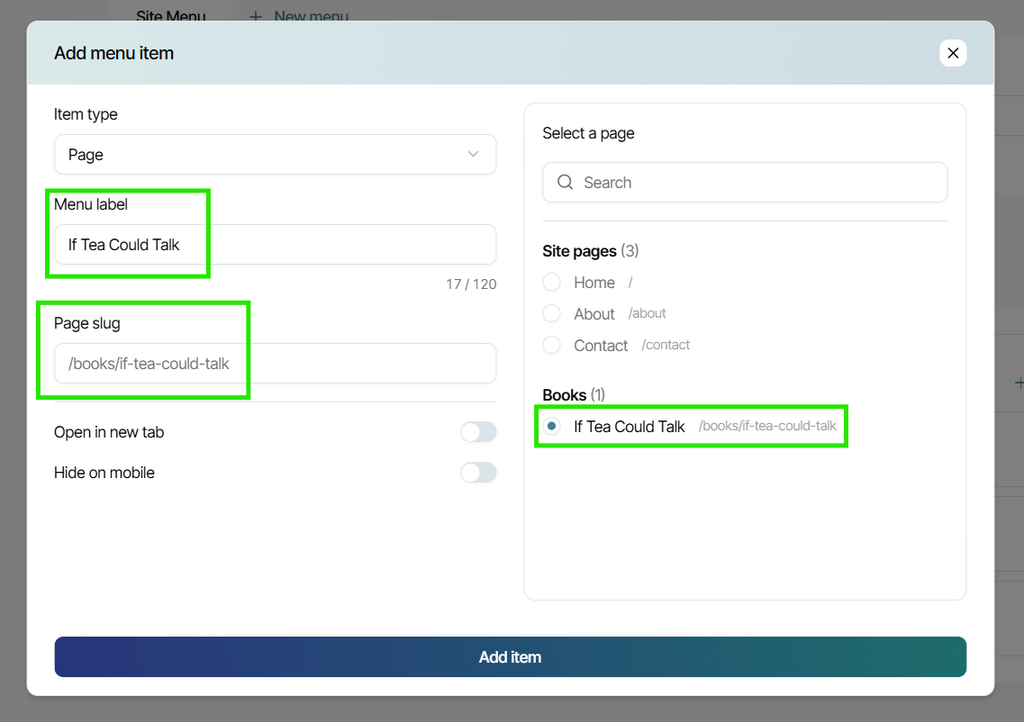Click the Add item button
The width and height of the screenshot is (1024, 722).
point(510,657)
